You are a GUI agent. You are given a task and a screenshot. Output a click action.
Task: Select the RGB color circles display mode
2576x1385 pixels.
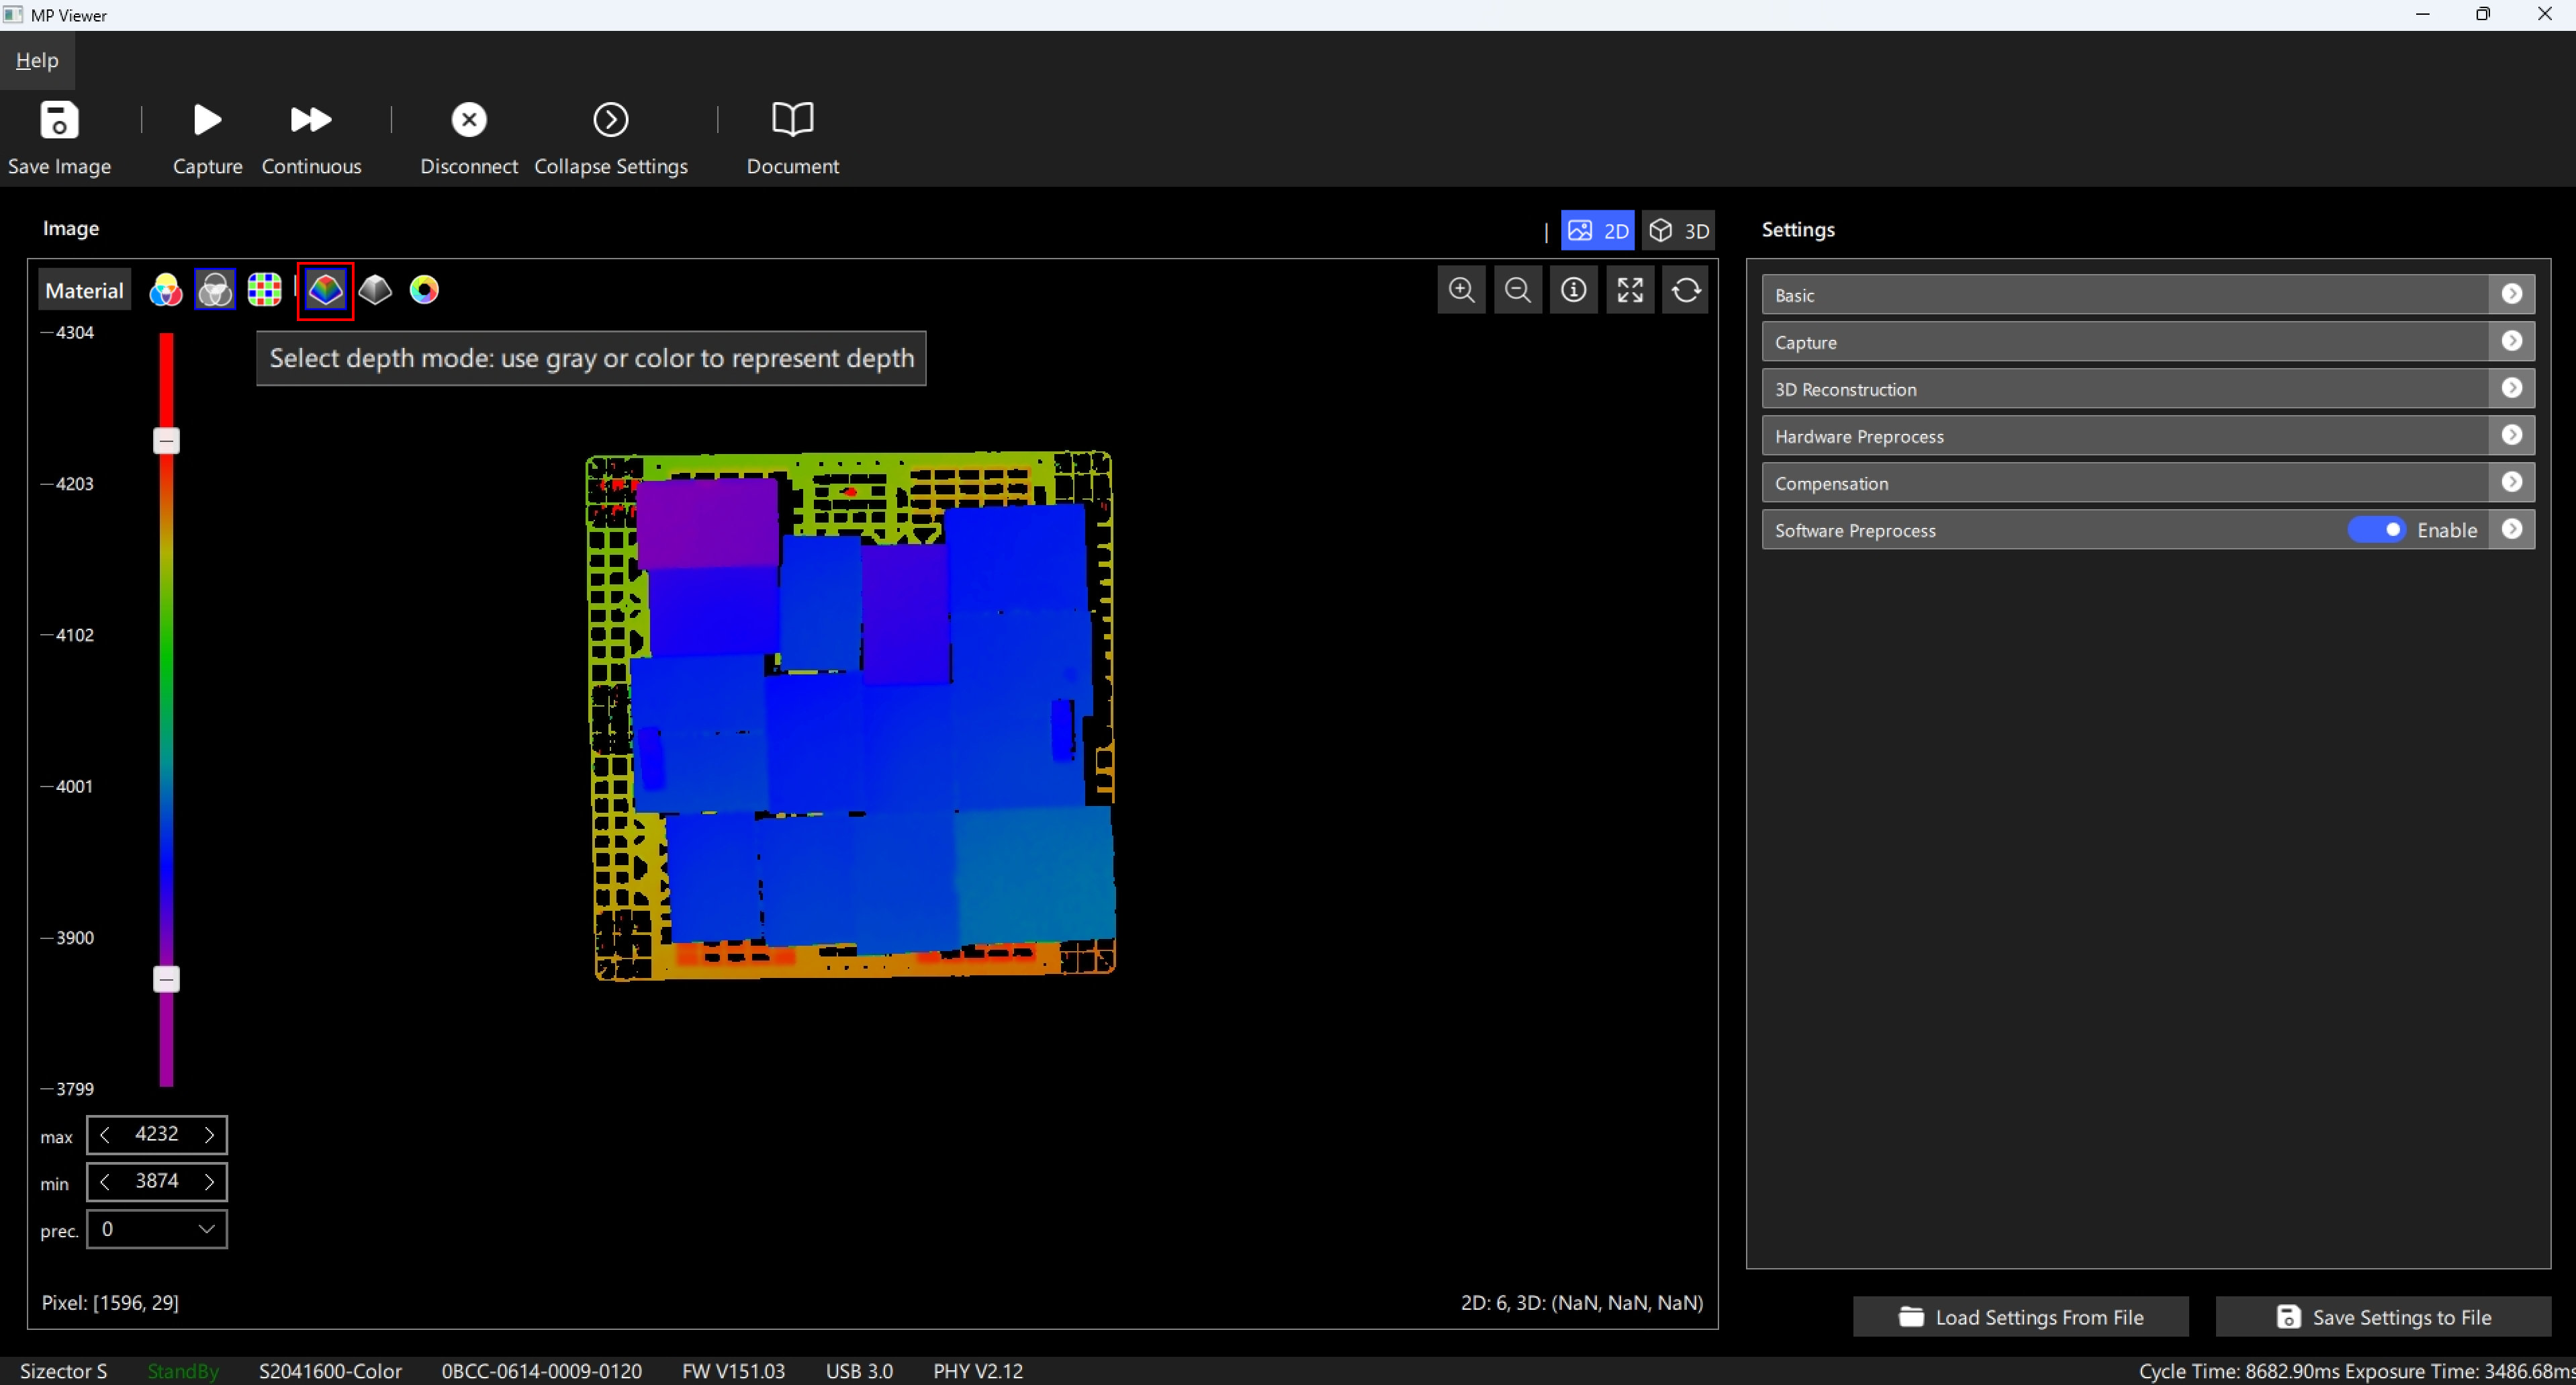pyautogui.click(x=166, y=290)
